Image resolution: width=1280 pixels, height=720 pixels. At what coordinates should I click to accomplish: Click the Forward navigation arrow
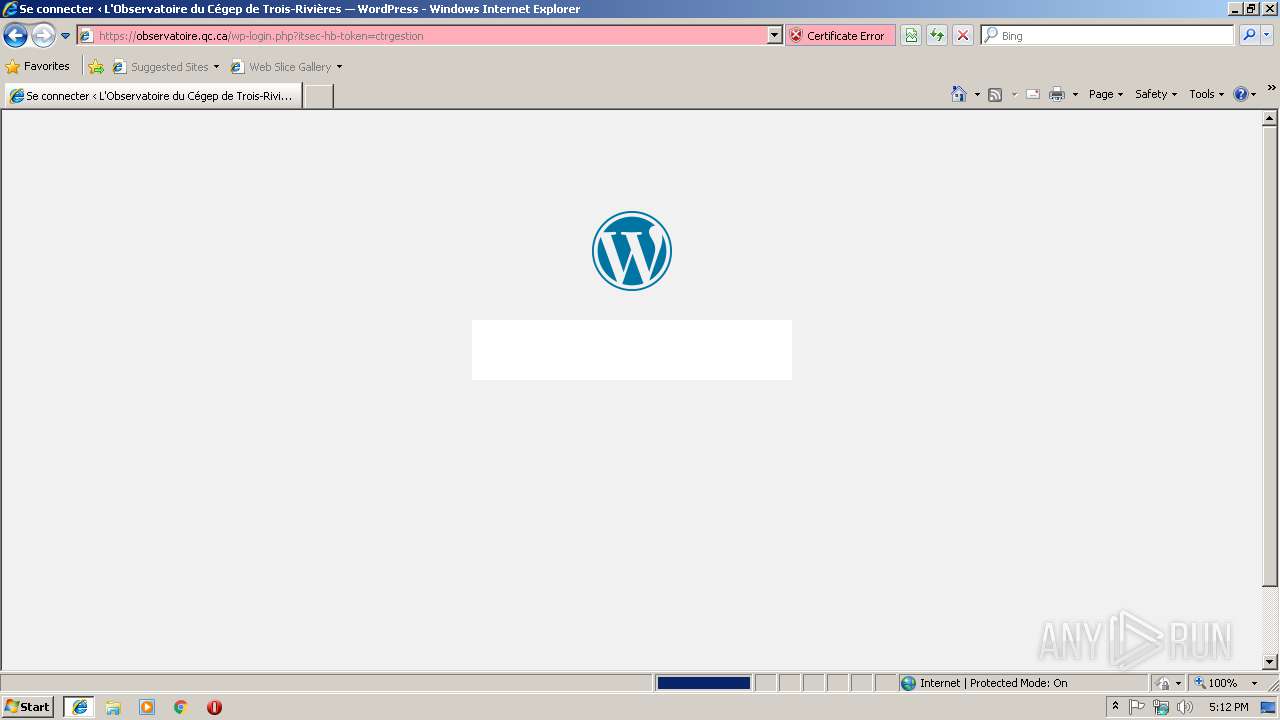pyautogui.click(x=43, y=36)
